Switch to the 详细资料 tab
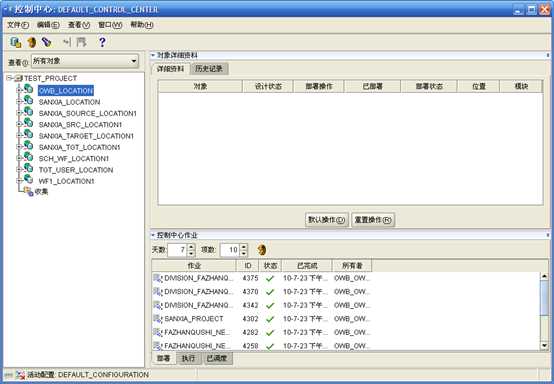Screen dimensions: 554x384 click(170, 69)
